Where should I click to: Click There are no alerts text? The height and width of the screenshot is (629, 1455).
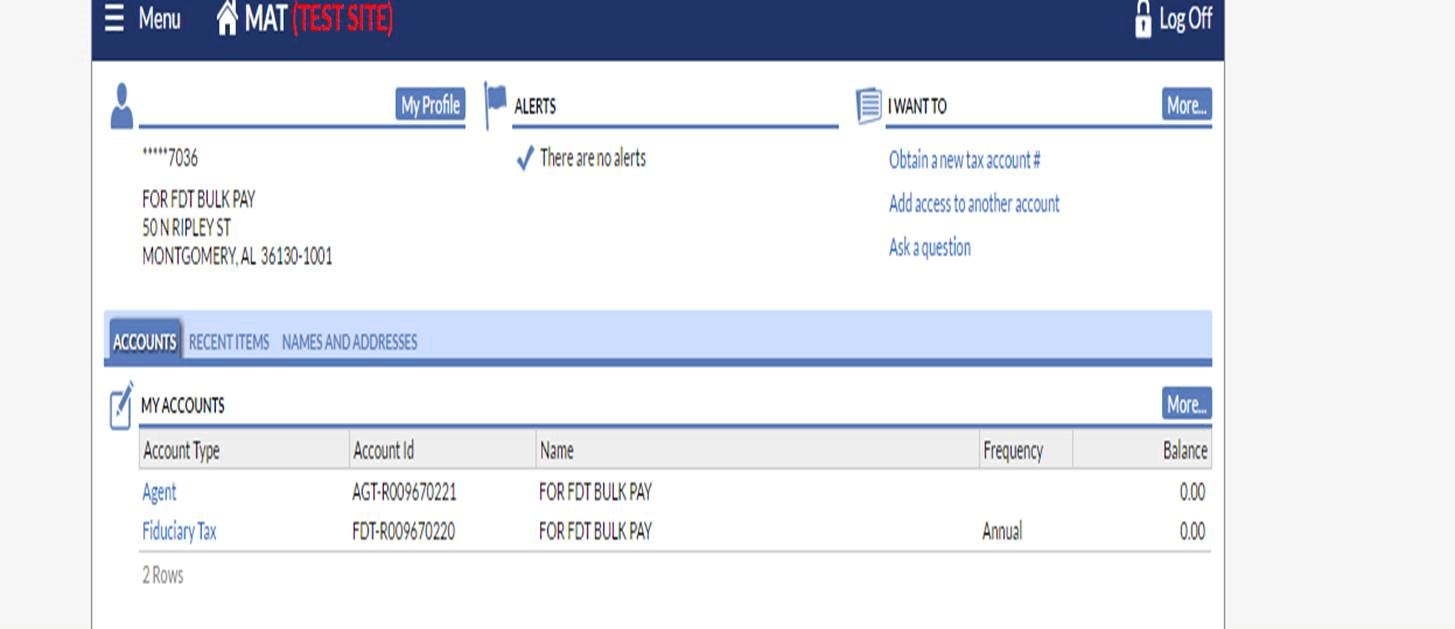[x=593, y=158]
